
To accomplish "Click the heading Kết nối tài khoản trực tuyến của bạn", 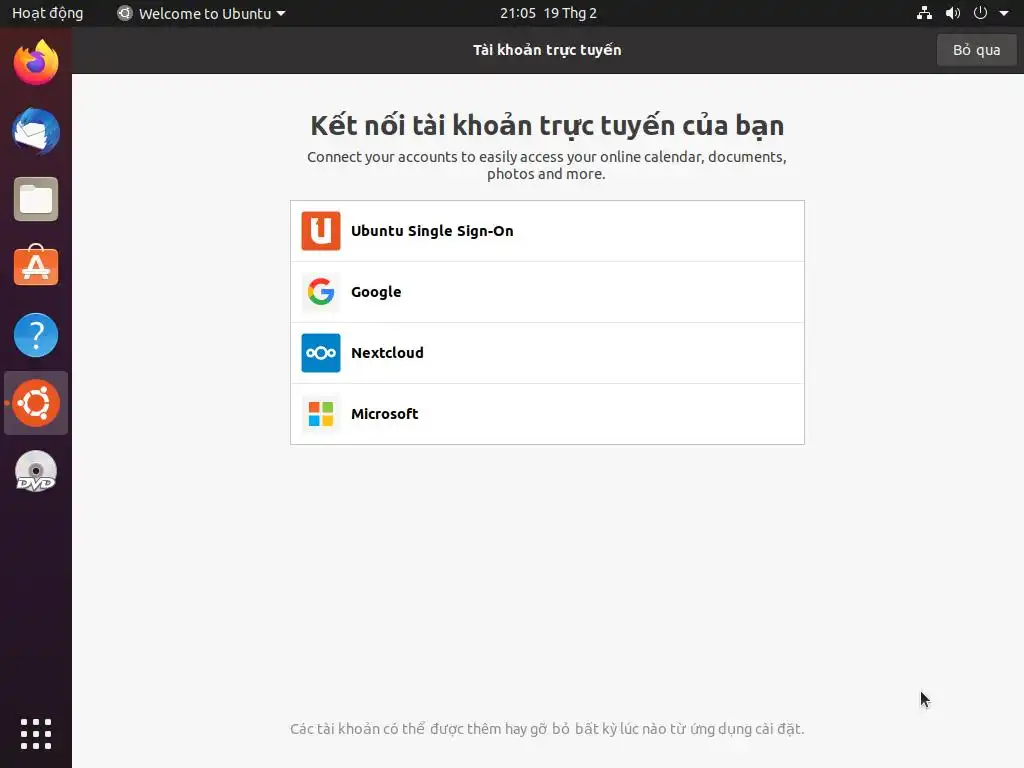I will click(547, 125).
